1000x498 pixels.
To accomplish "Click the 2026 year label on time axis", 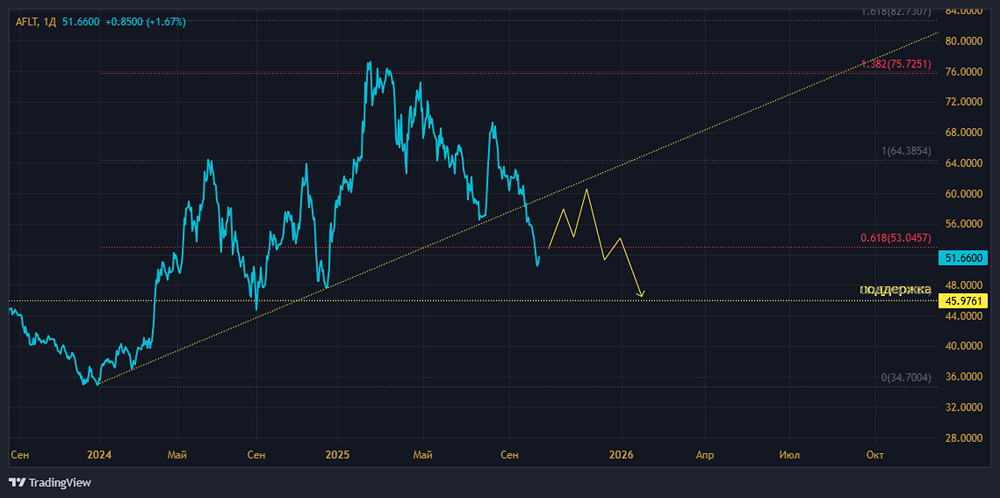I will tap(621, 455).
